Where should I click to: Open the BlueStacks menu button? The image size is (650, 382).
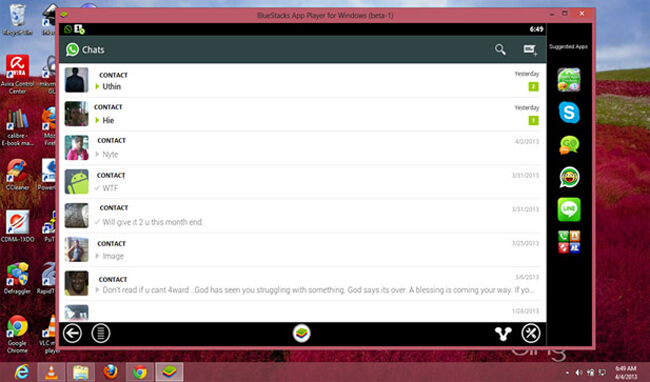(101, 334)
